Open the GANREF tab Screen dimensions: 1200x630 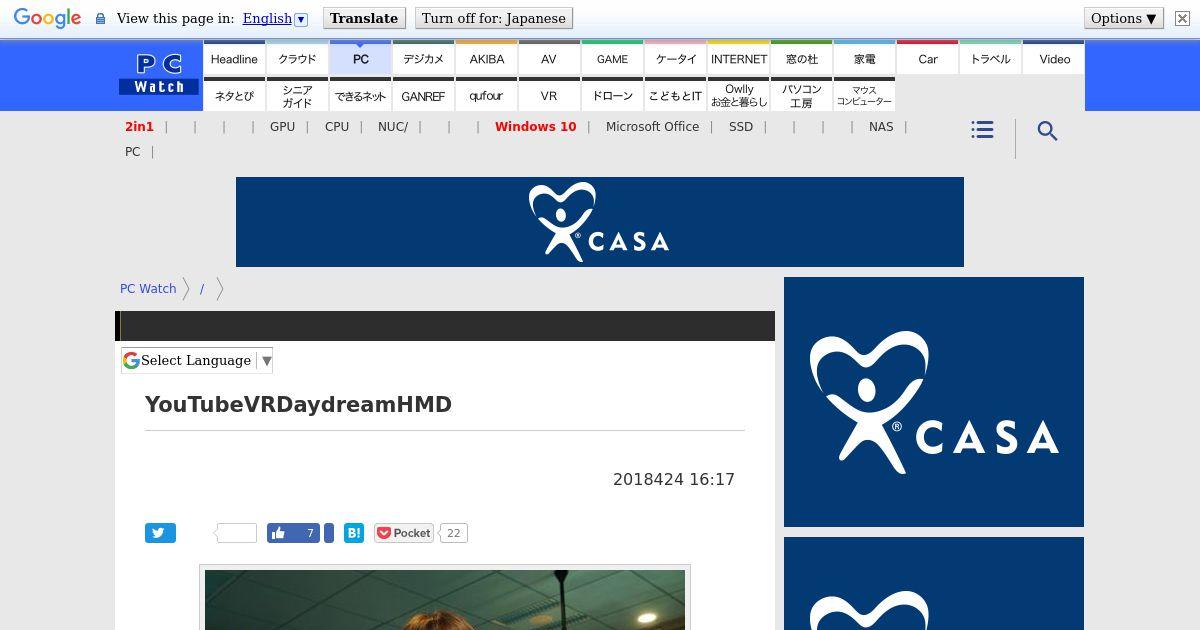(423, 95)
